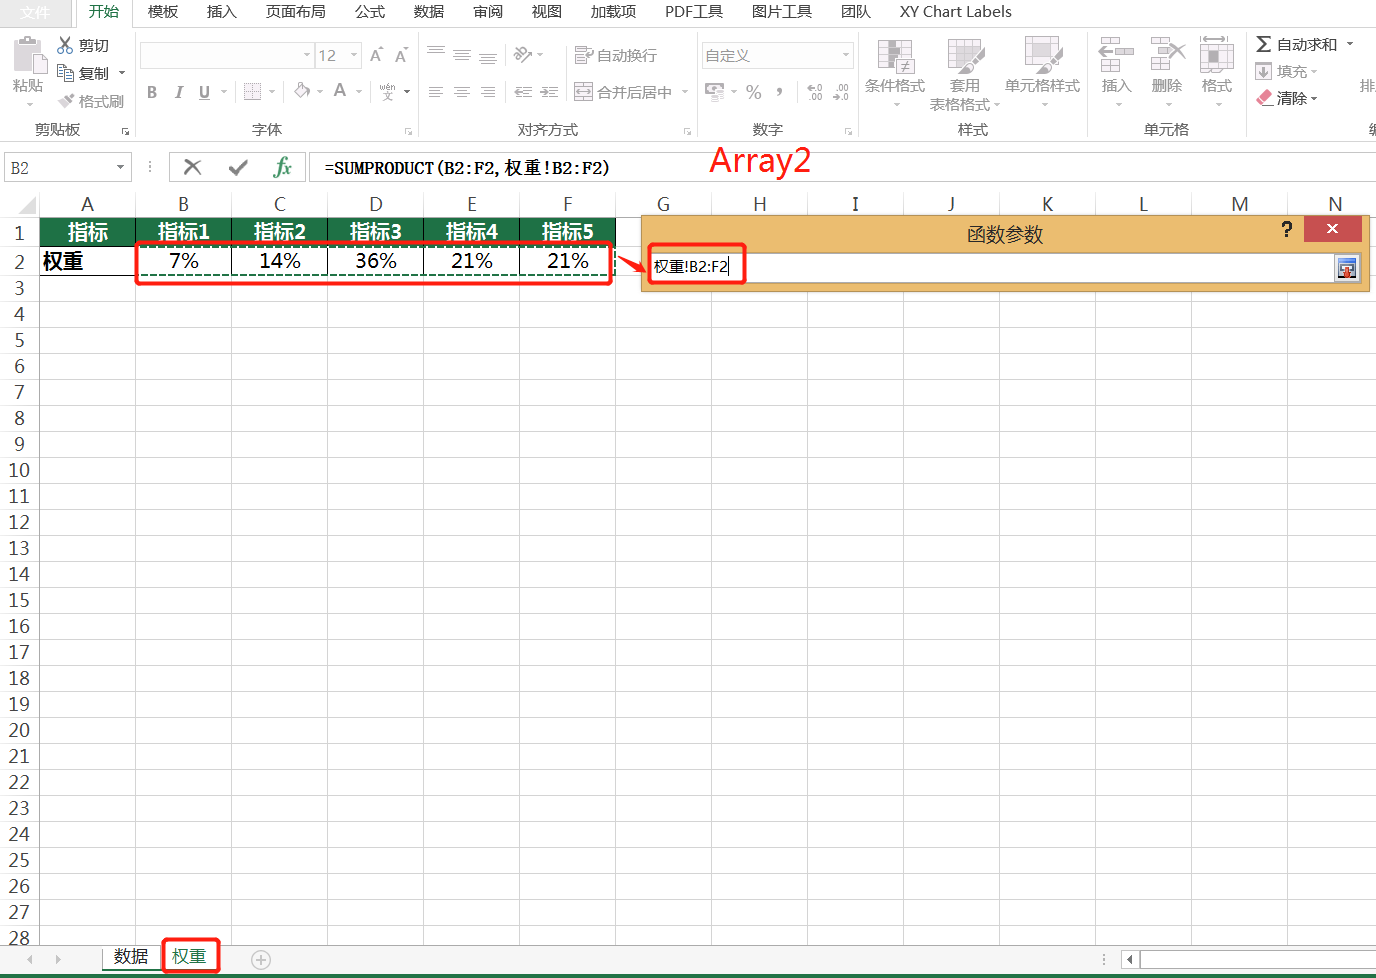This screenshot has height=978, width=1376.
Task: Click 合并后居中 merge and center
Action: pos(623,92)
